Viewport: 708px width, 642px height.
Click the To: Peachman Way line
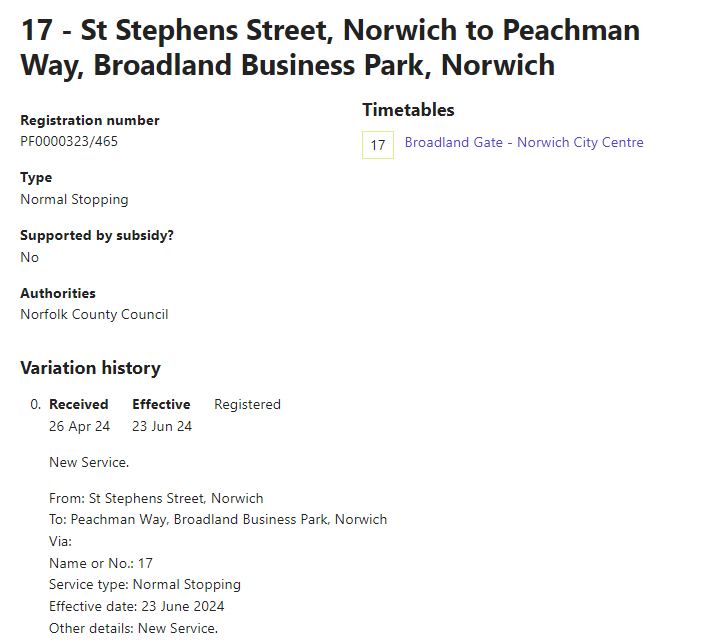pos(218,520)
